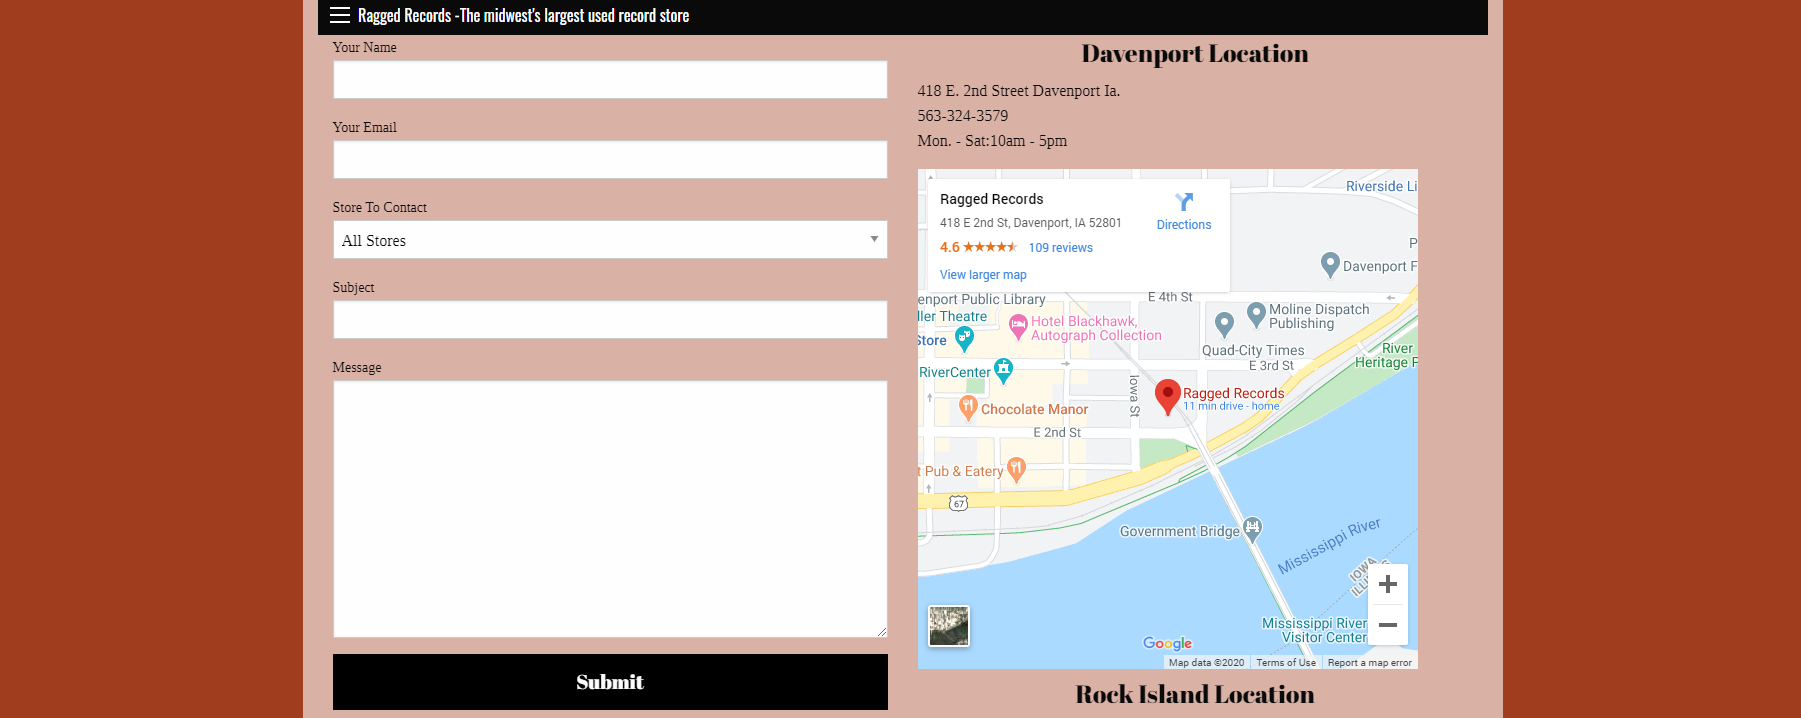Screen dimensions: 1801x718
Task: Zoom out the map with minus button
Action: (1387, 625)
